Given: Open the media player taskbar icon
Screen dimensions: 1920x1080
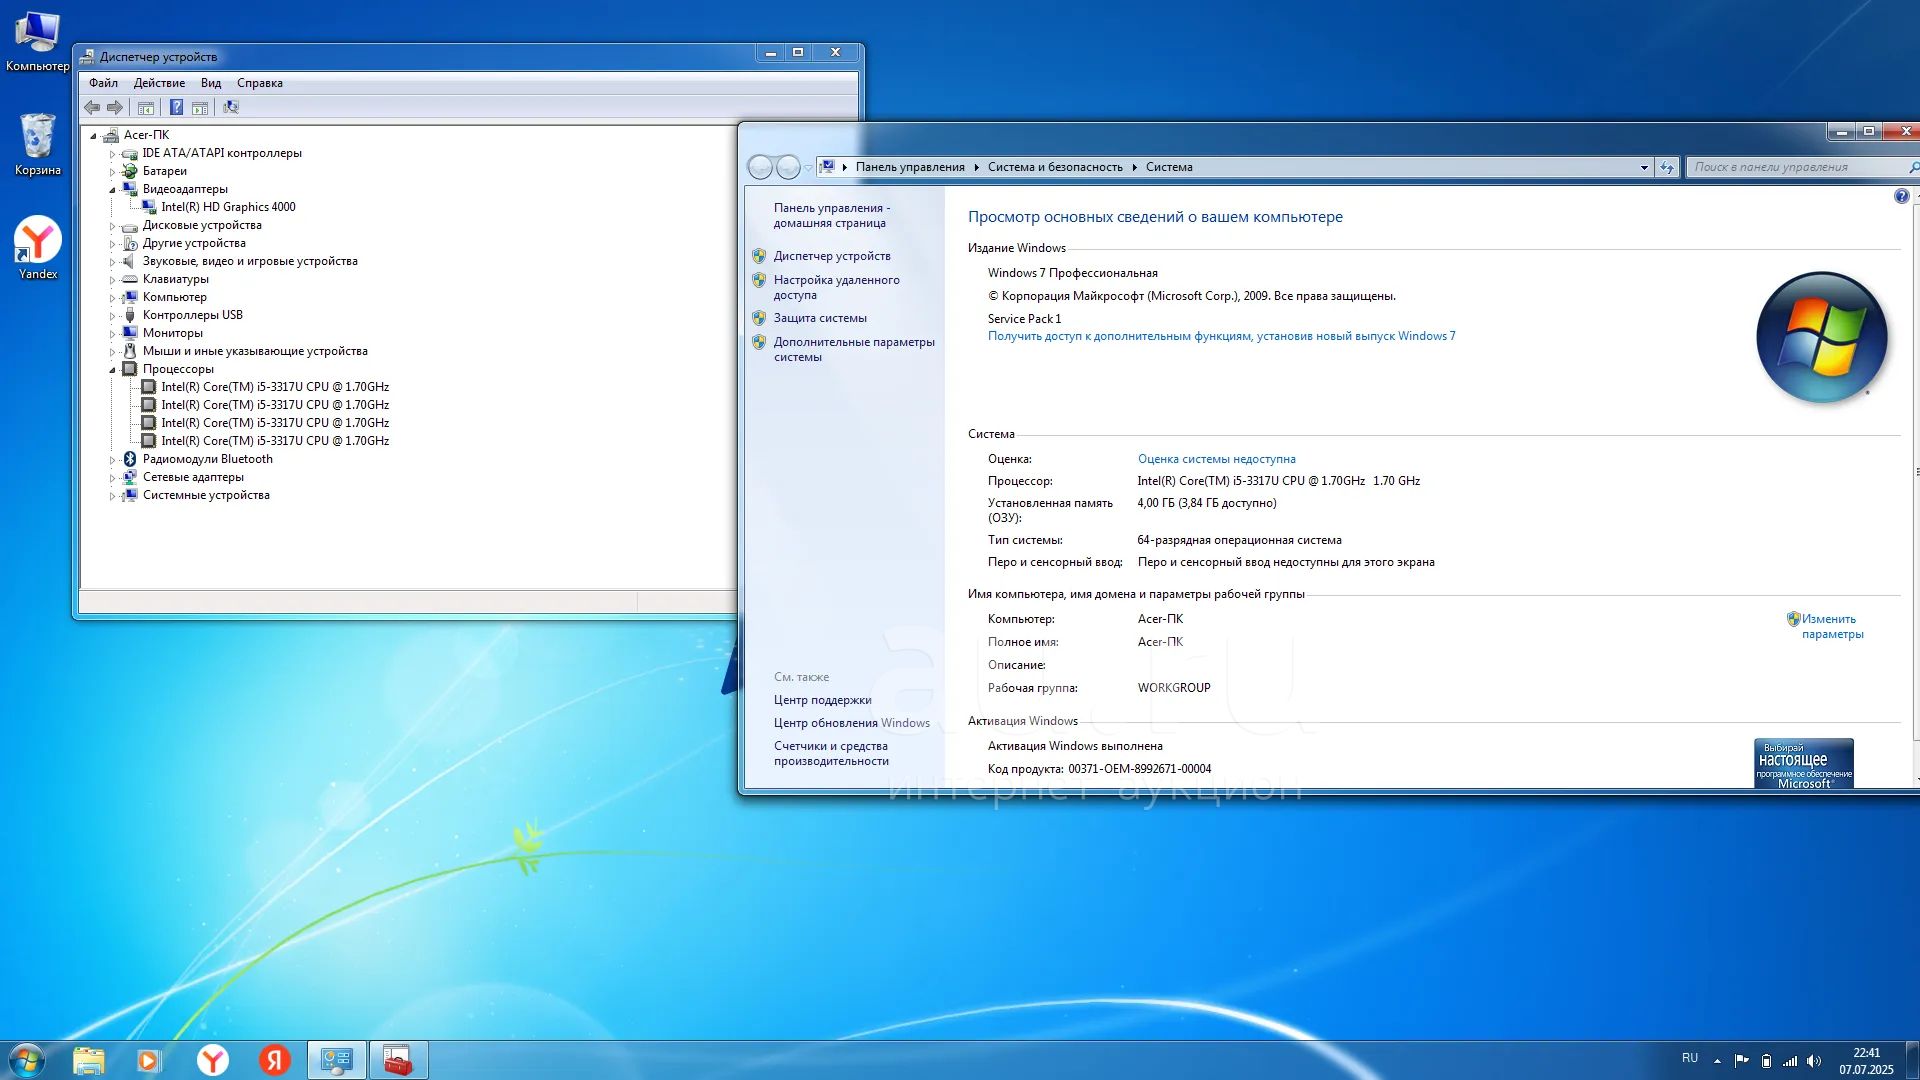Looking at the screenshot, I should tap(148, 1060).
